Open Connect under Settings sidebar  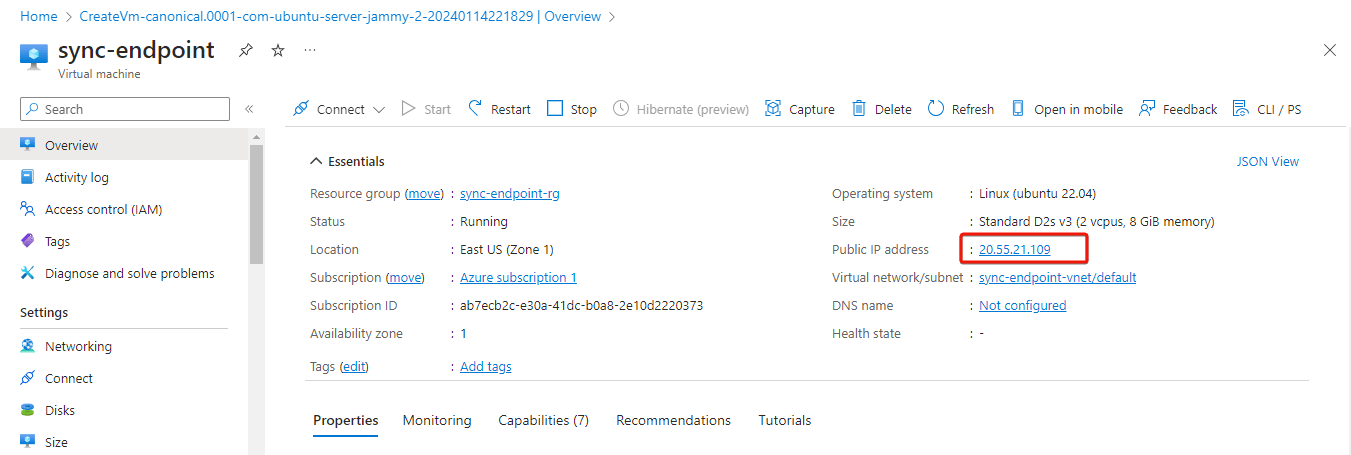[x=124, y=378]
